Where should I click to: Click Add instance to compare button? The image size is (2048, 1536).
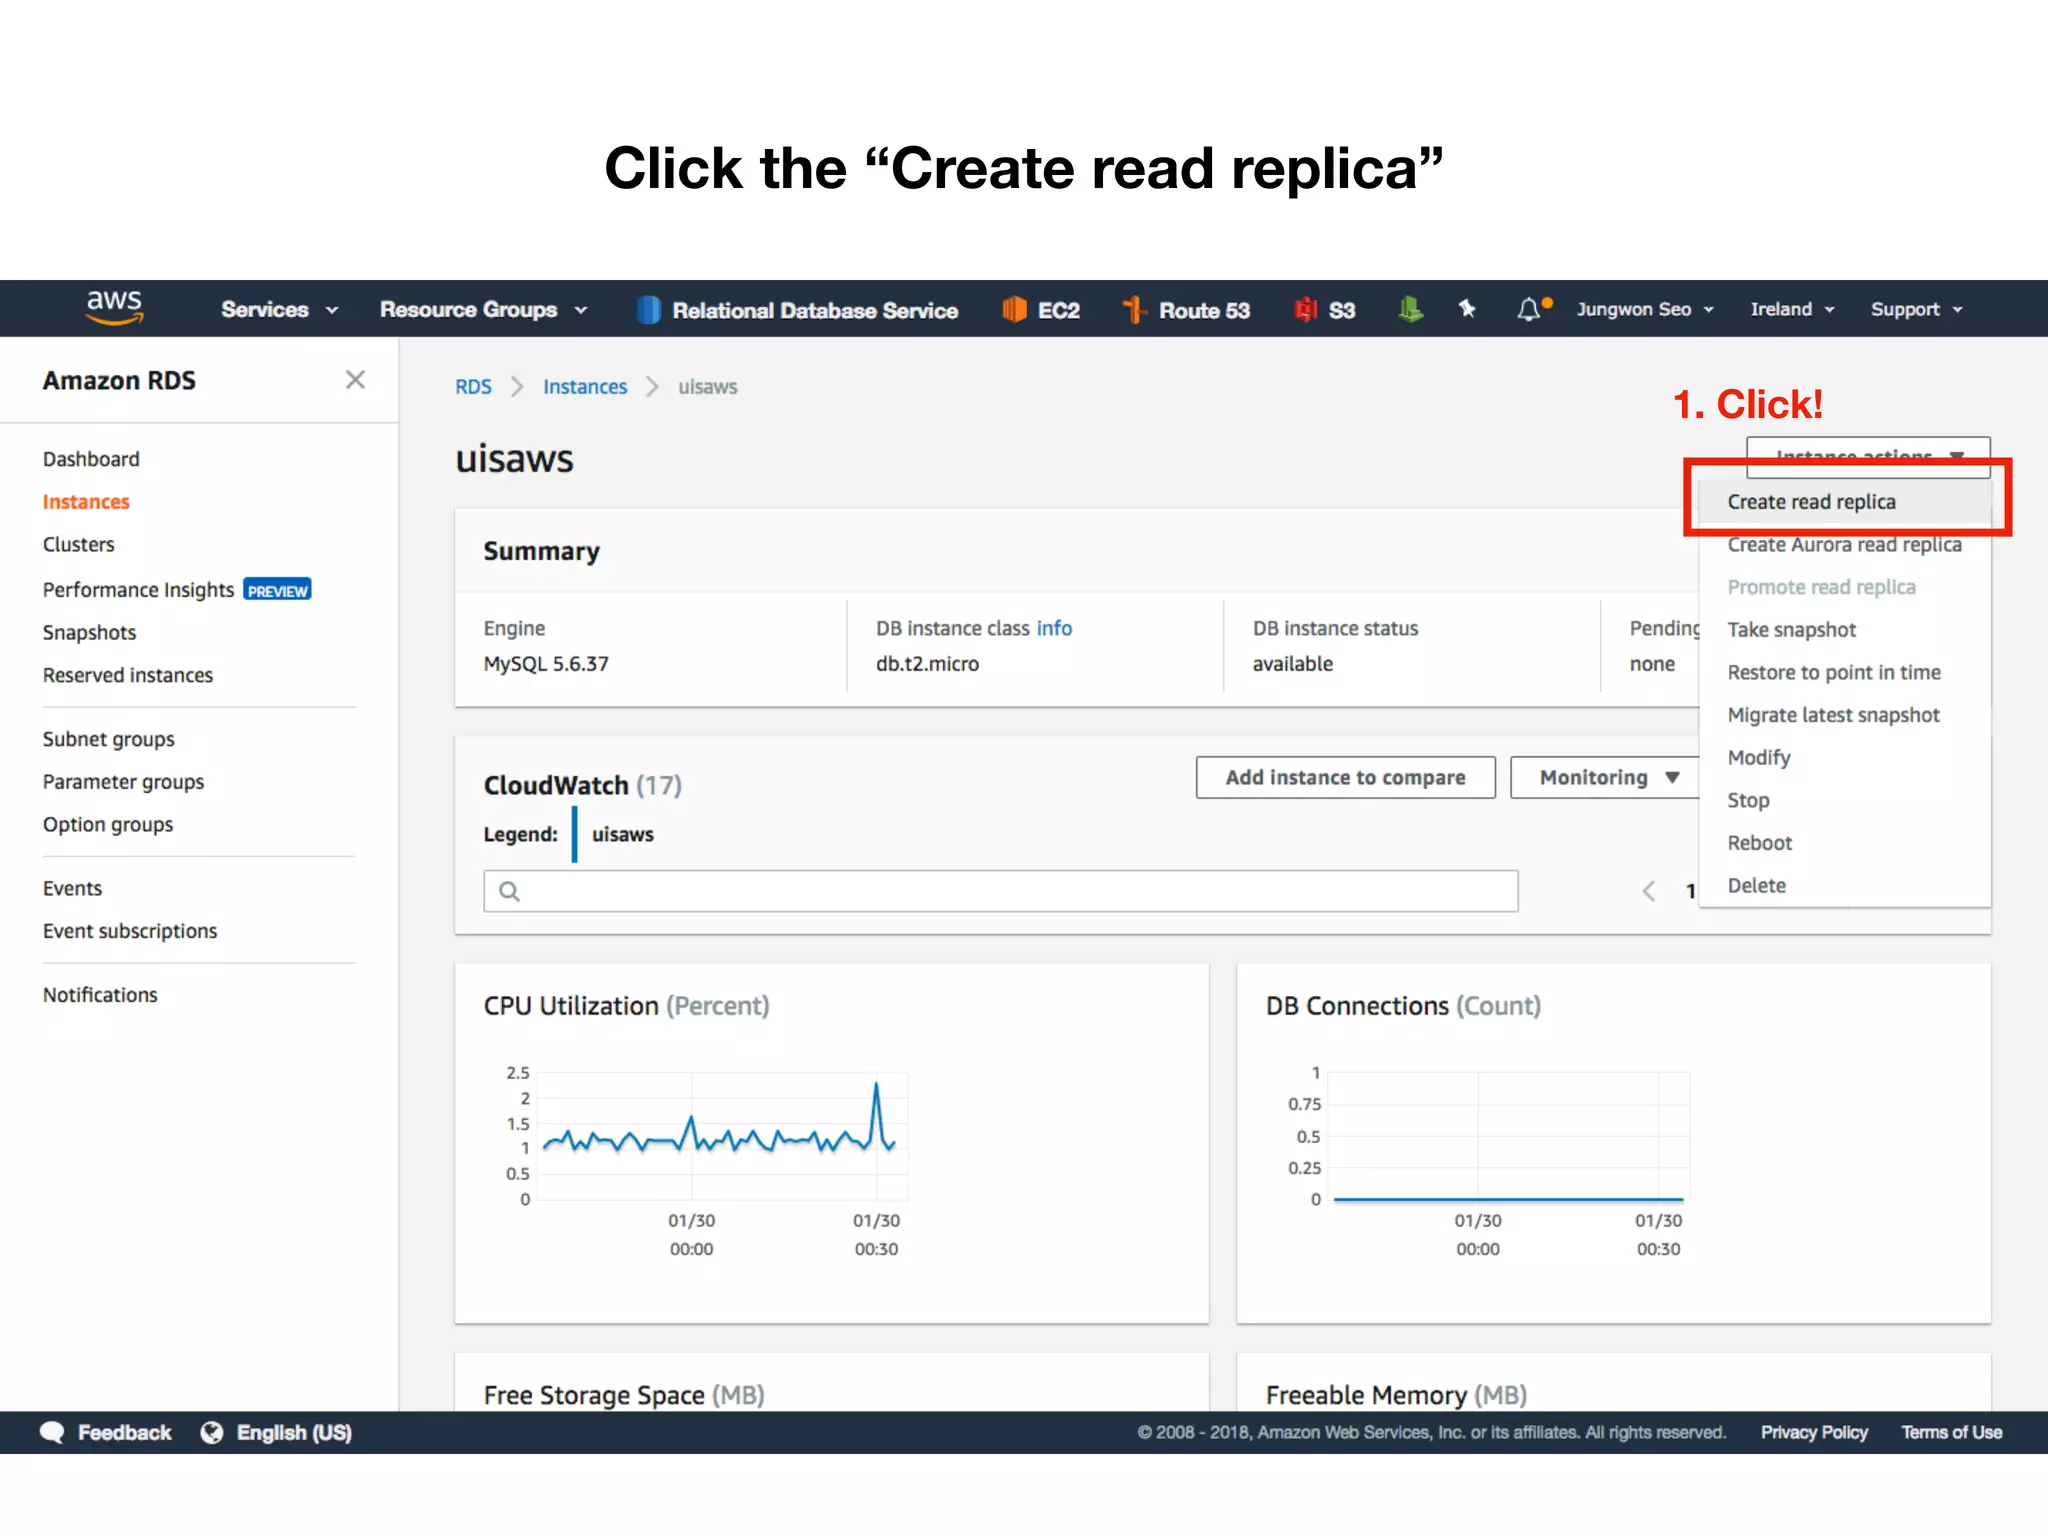tap(1346, 778)
